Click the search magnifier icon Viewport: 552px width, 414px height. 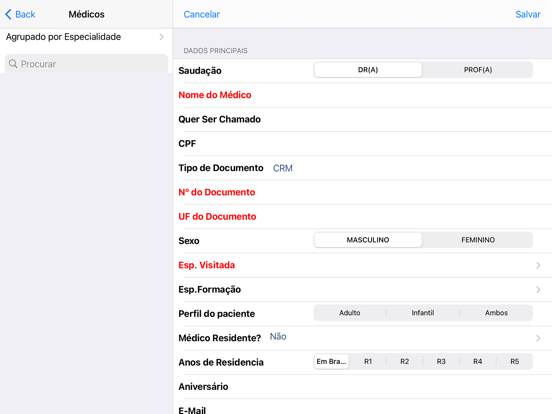tap(13, 64)
